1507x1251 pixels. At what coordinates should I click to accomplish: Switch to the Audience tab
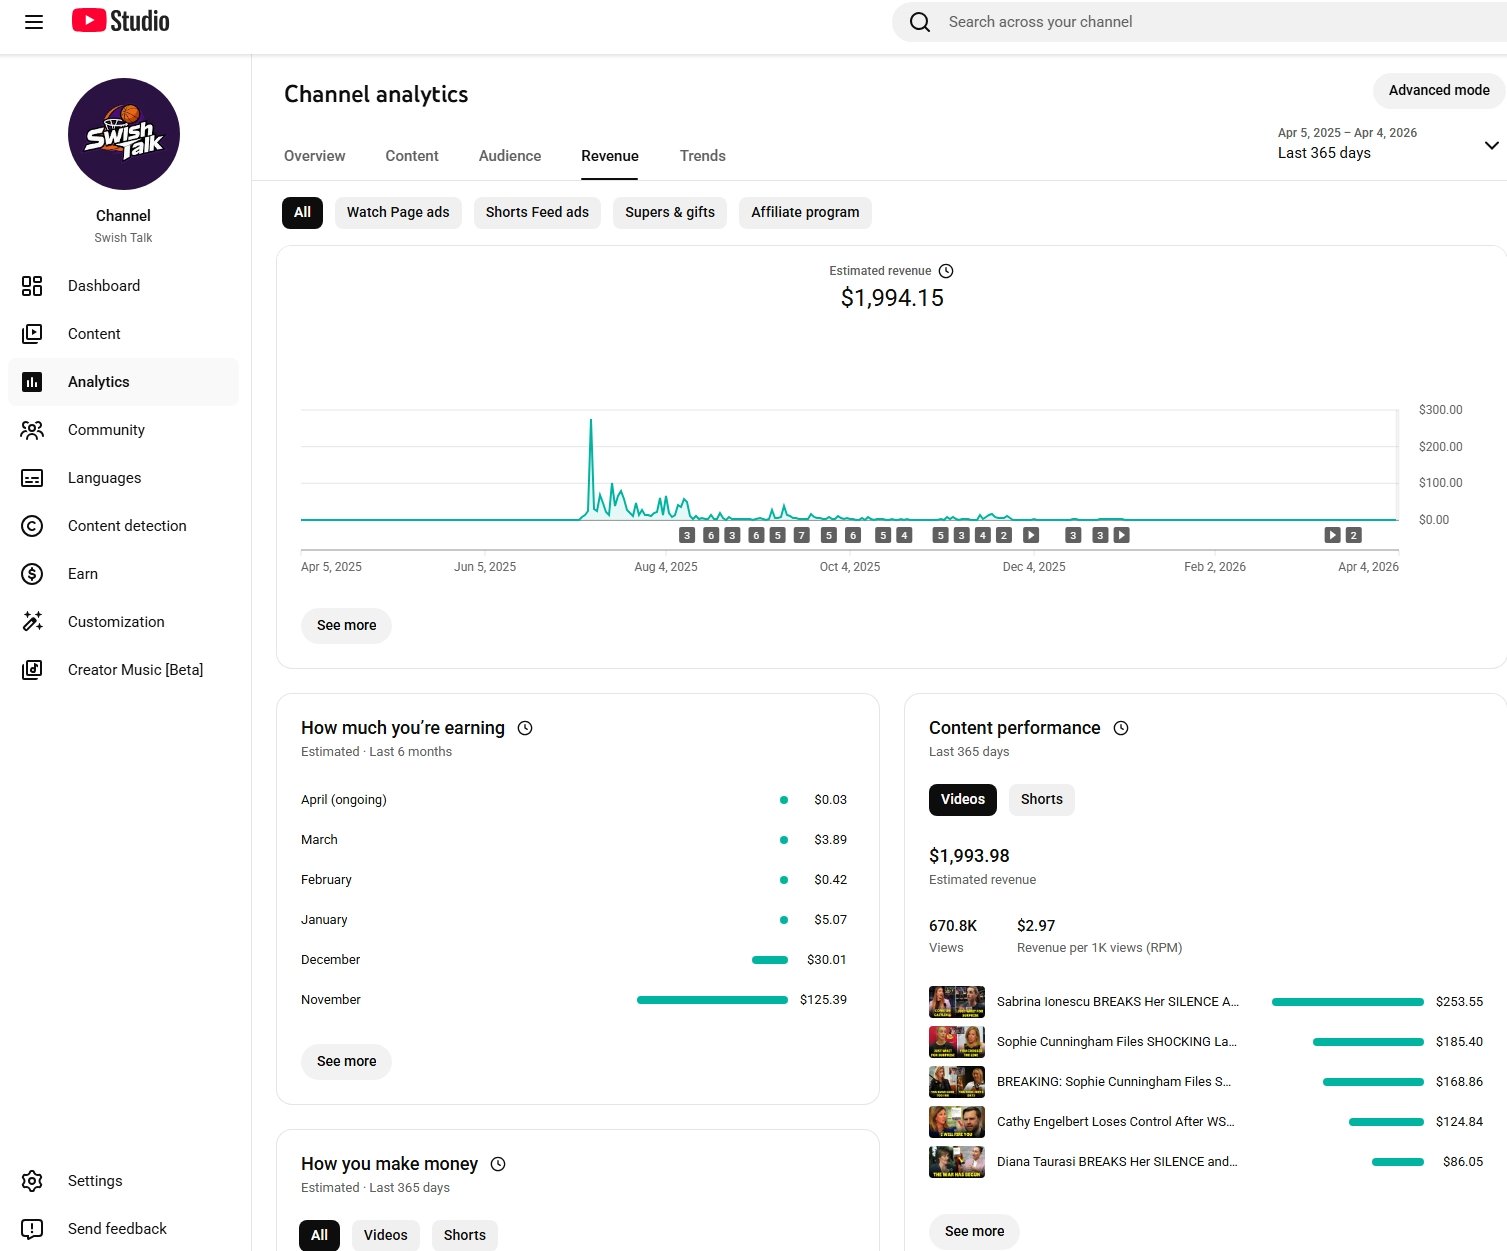tap(510, 156)
